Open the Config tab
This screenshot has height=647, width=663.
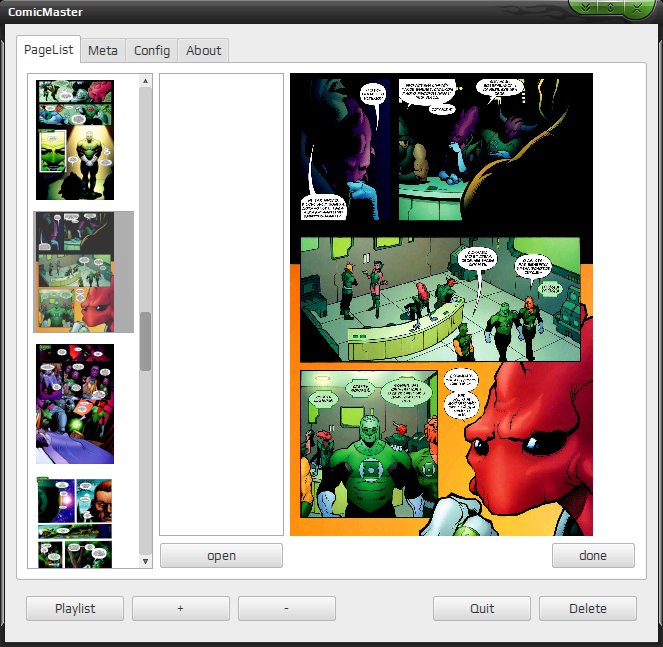tap(152, 51)
